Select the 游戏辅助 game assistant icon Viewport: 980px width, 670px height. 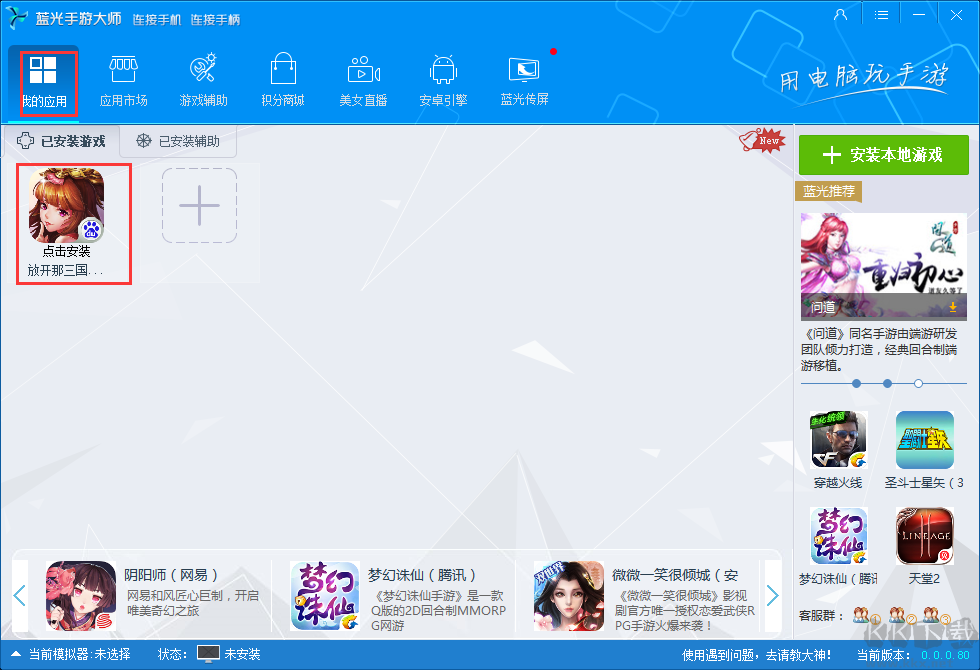coord(203,75)
